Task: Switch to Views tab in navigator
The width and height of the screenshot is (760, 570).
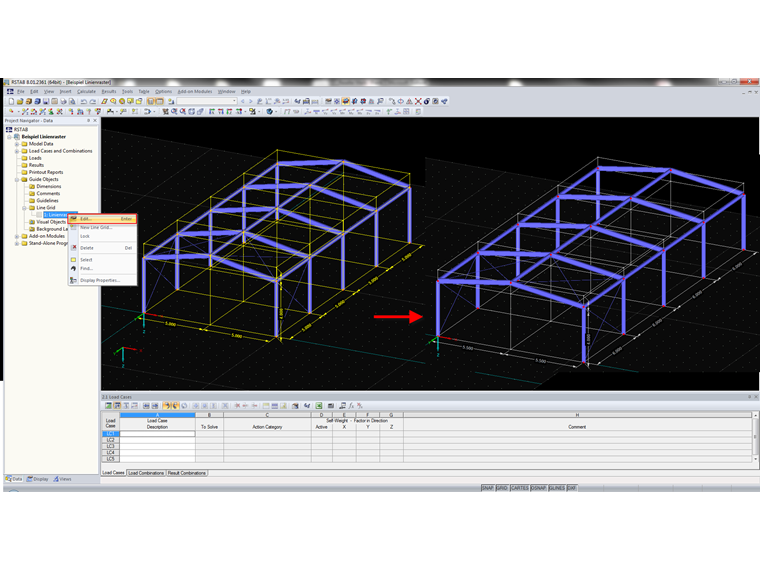Action: (62, 479)
